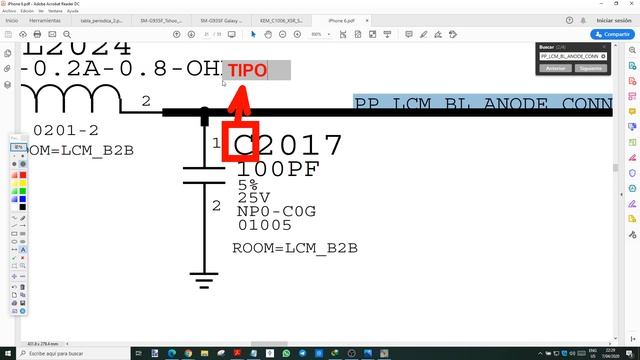Select the text A tool in annotation palette

point(23,250)
